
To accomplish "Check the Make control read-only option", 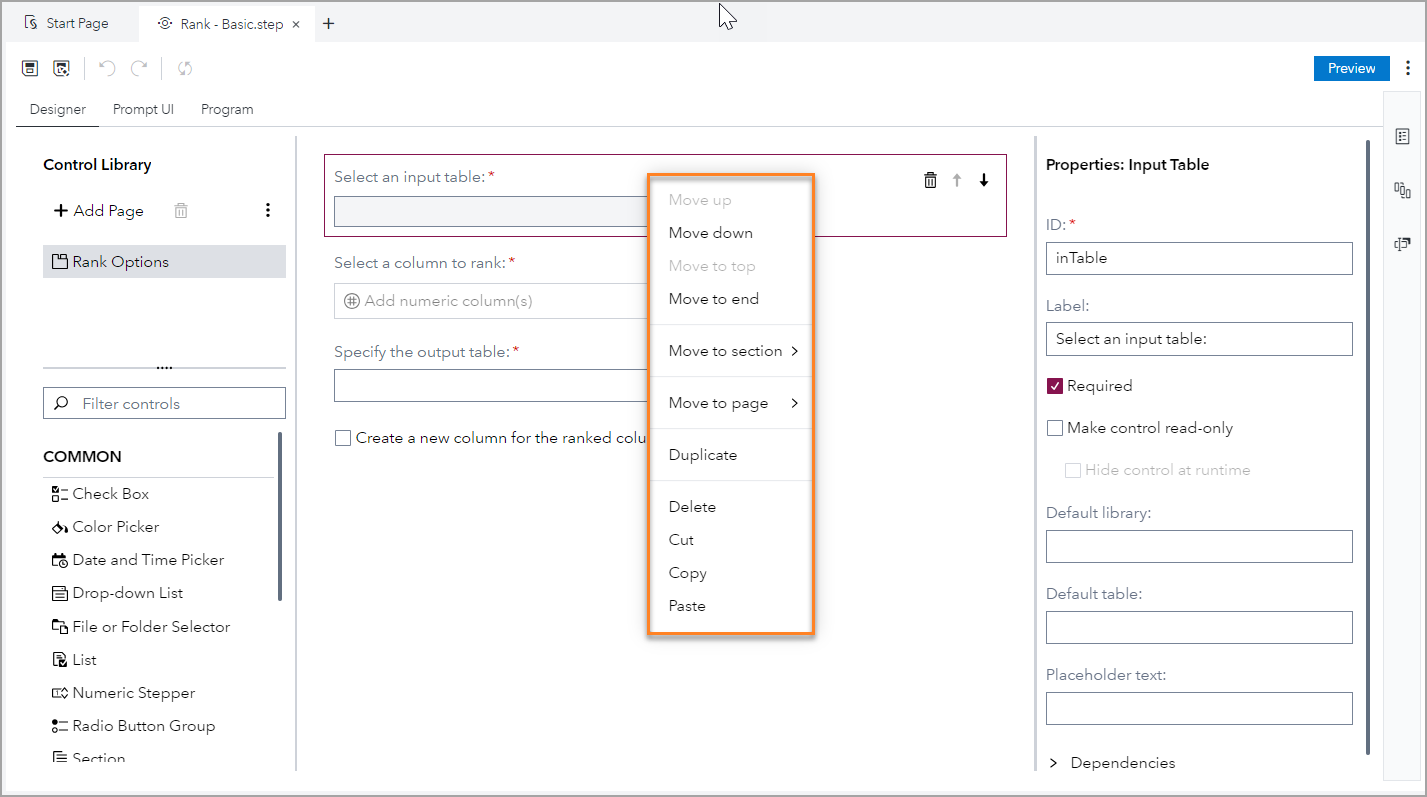I will point(1054,427).
